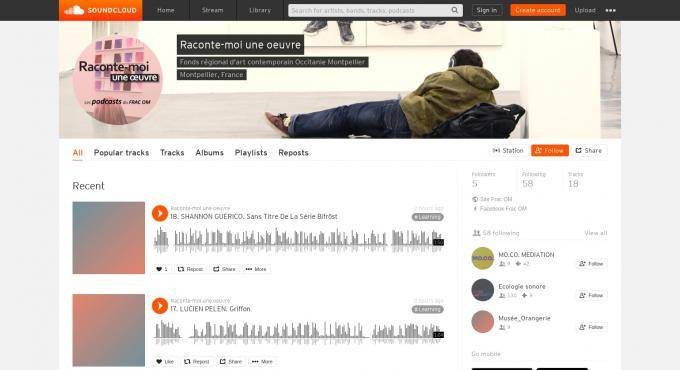Seek in the Shannon Guerico waveform

click(x=298, y=240)
